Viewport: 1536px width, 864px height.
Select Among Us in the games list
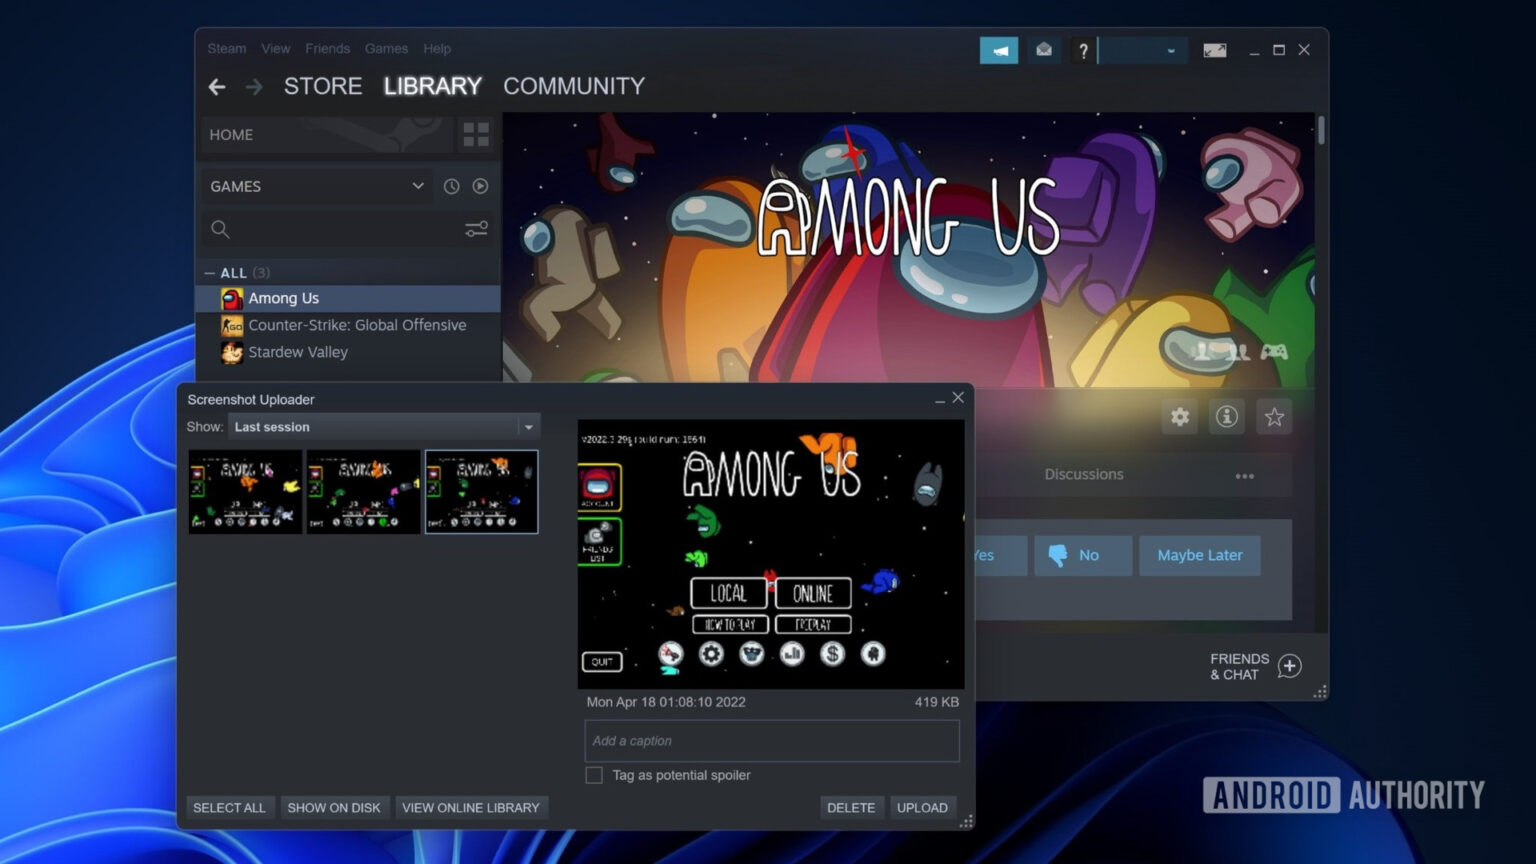[348, 298]
